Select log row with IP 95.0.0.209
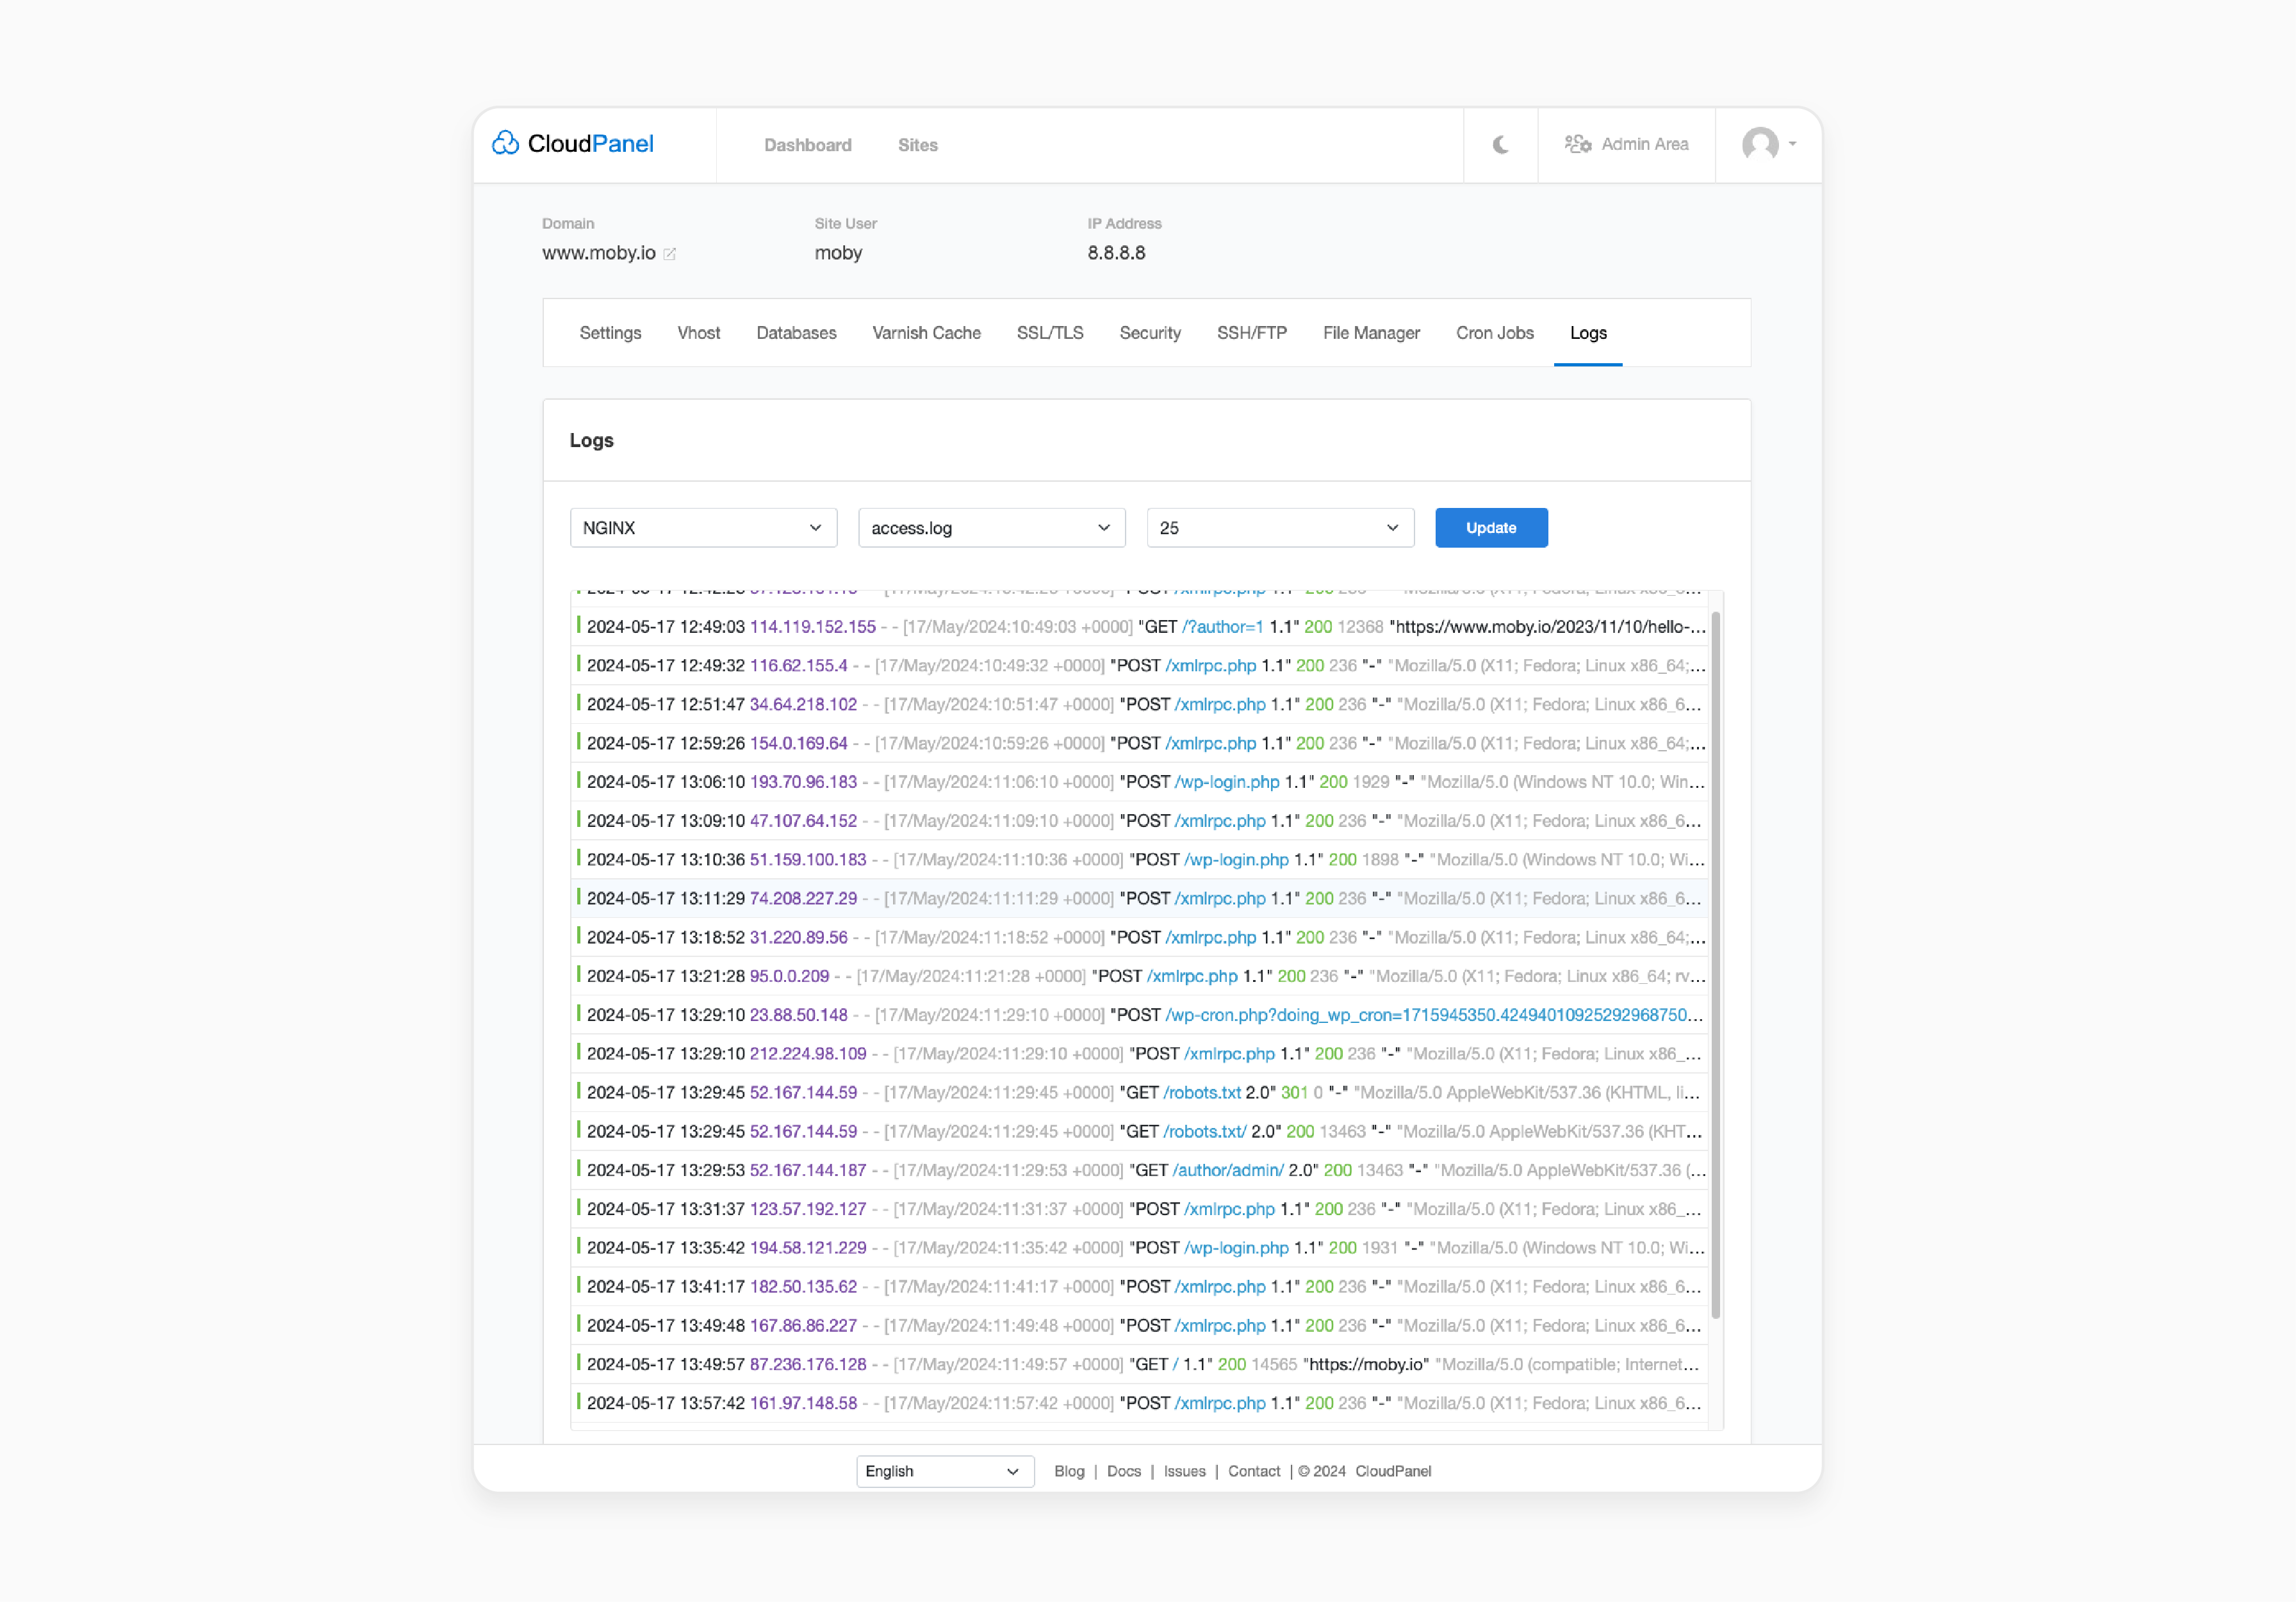 coord(1140,976)
